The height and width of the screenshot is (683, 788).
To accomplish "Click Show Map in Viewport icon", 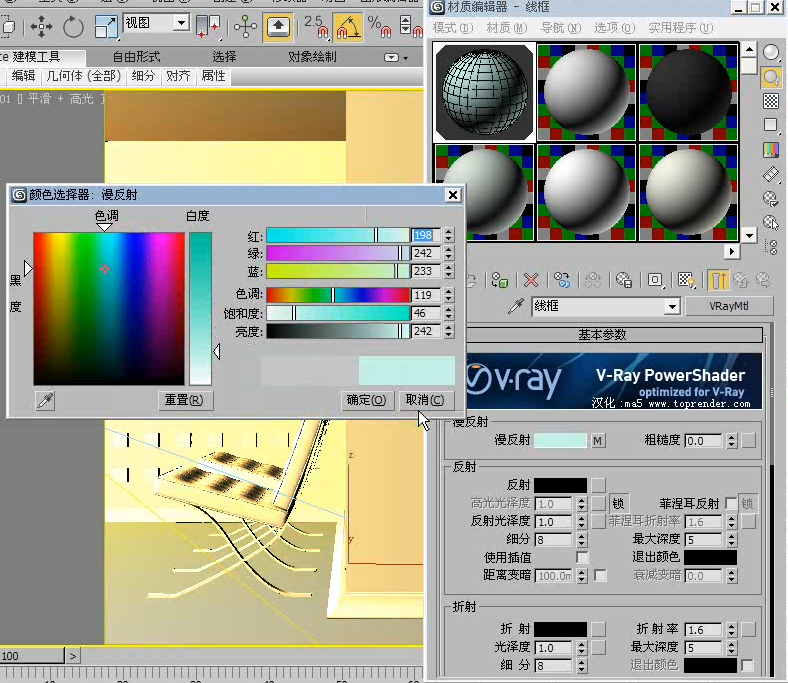I will point(686,280).
